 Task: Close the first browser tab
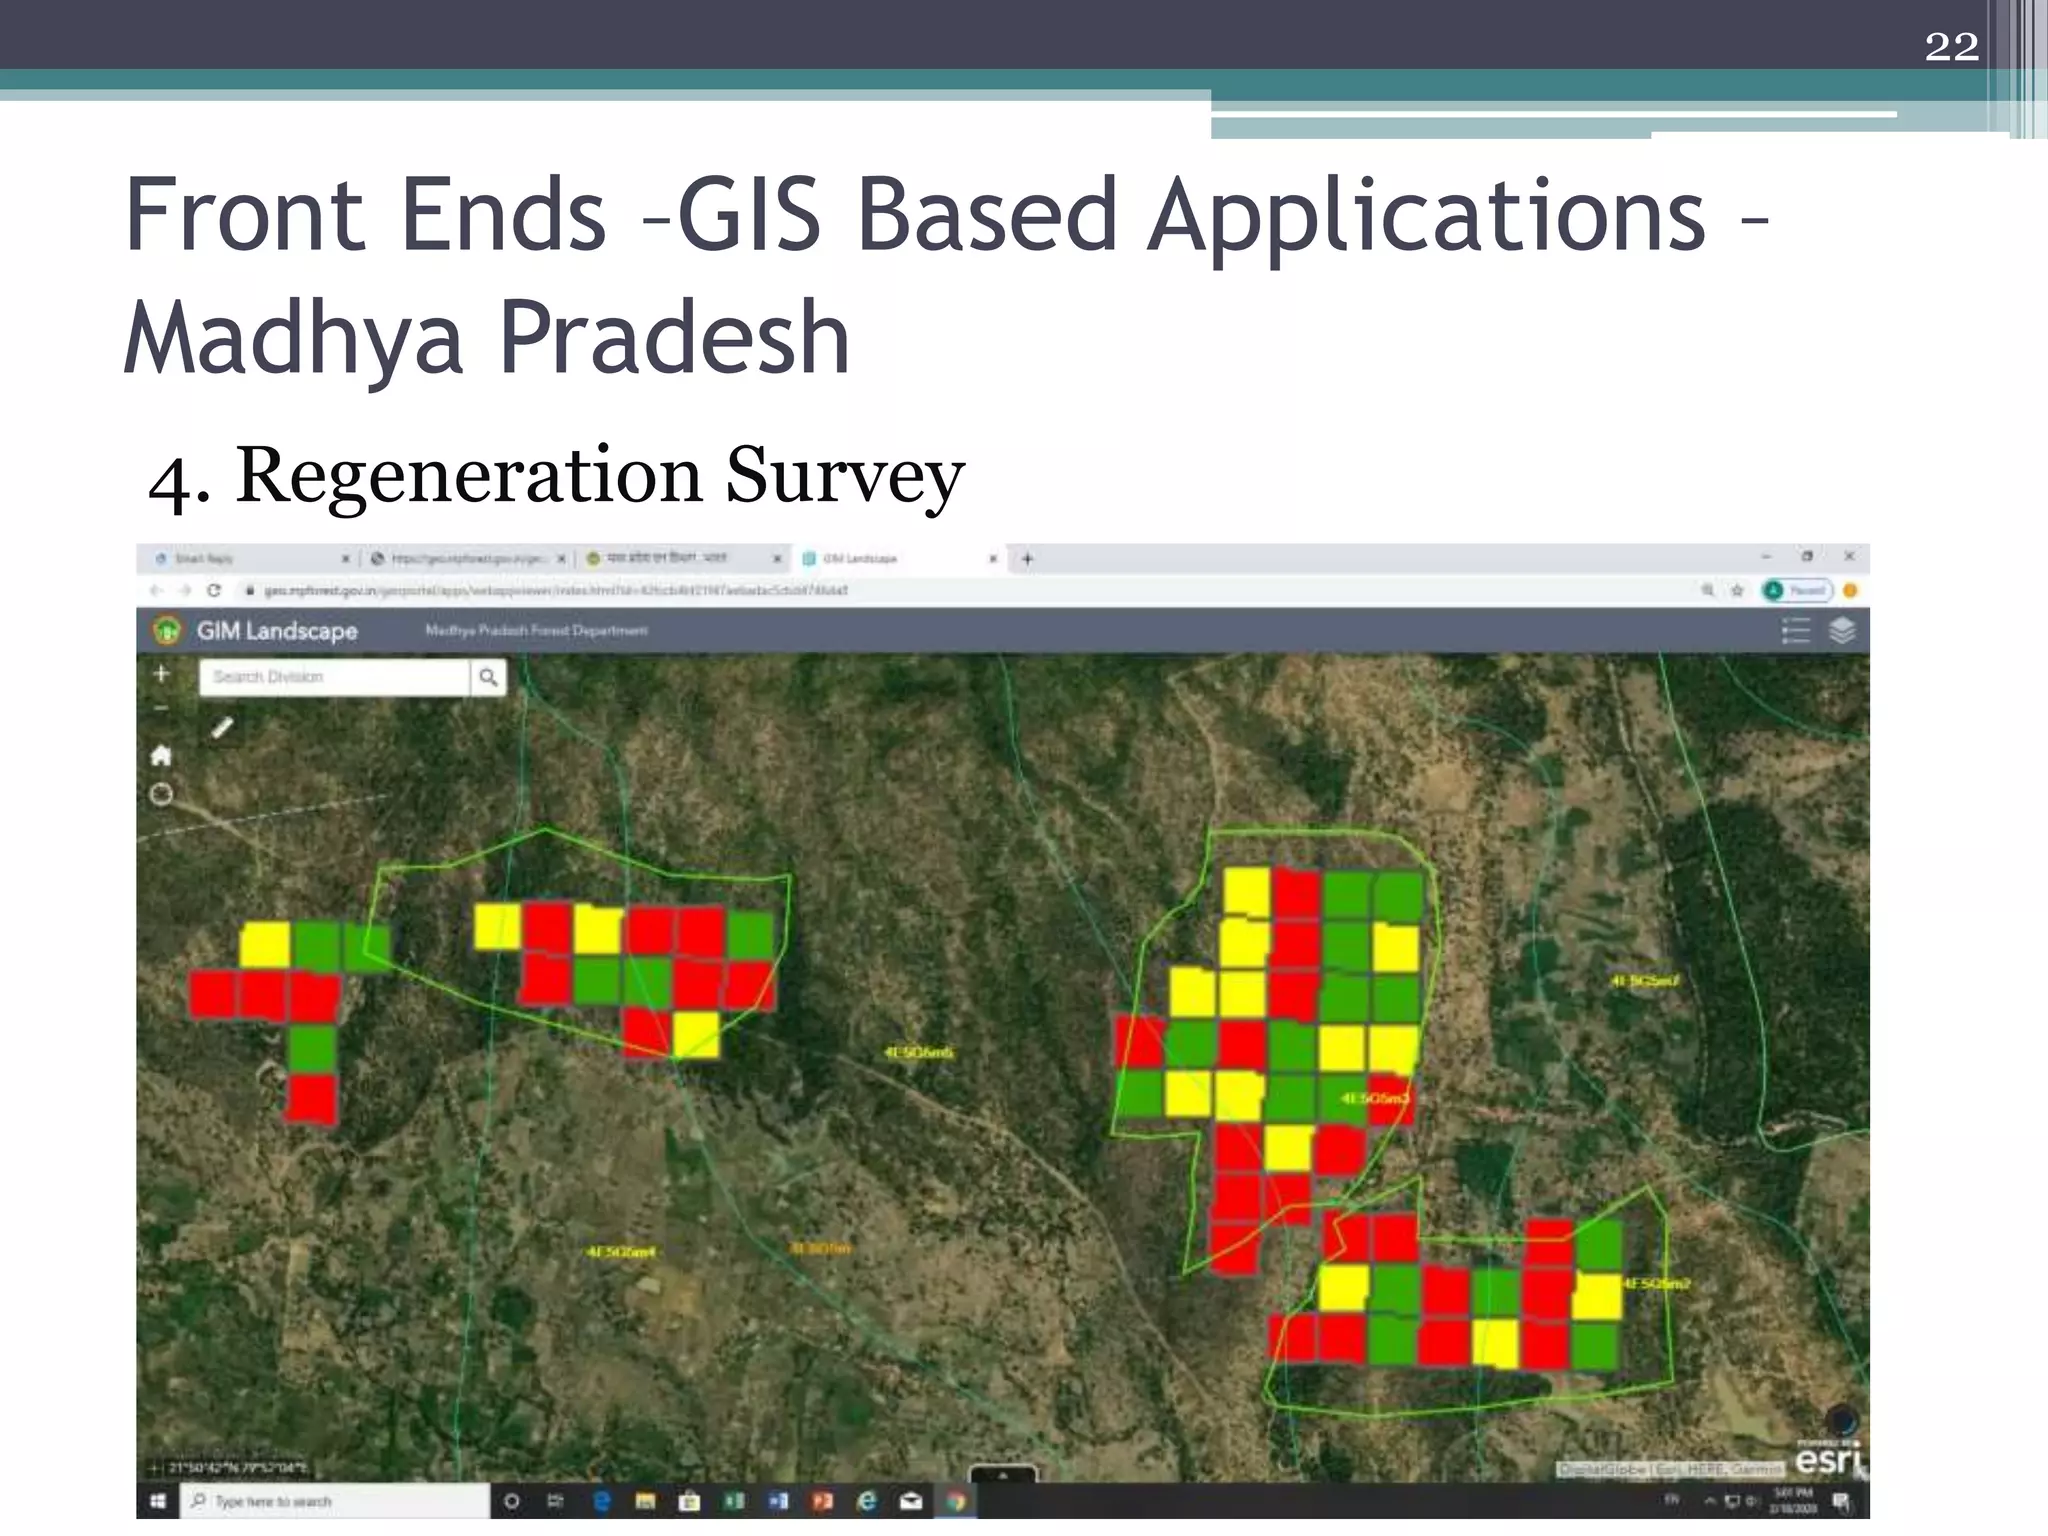[345, 559]
